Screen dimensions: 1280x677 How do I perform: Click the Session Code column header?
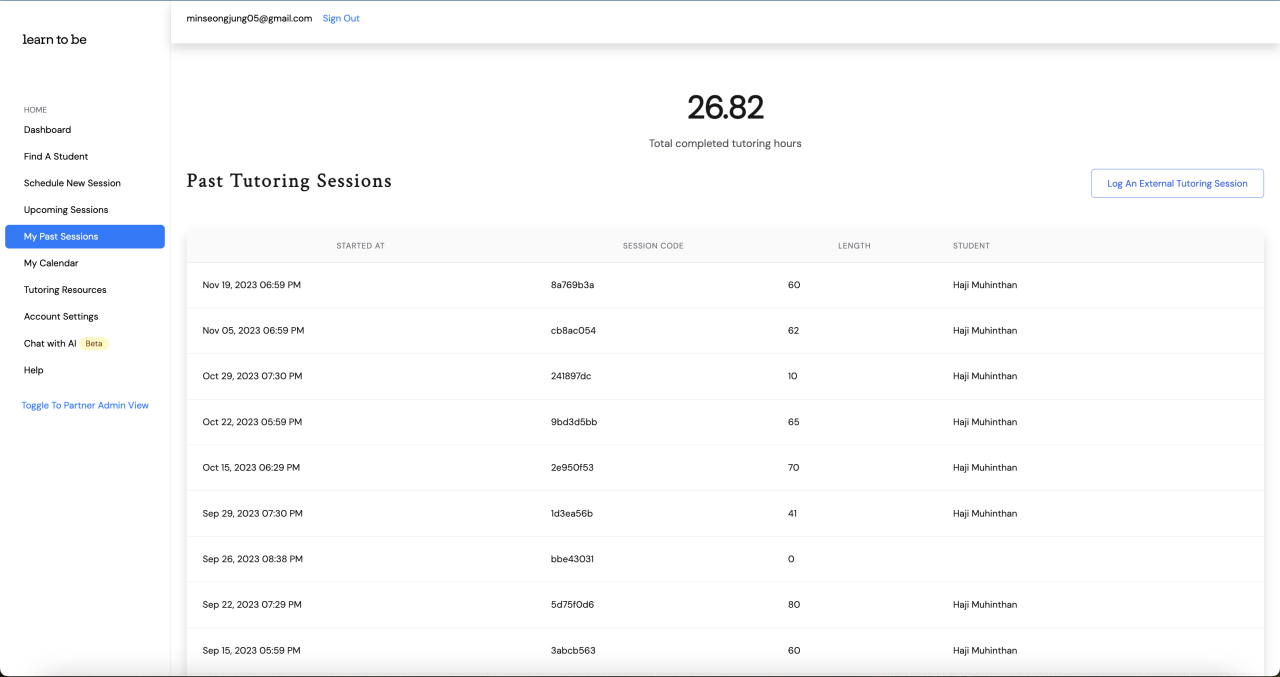click(x=653, y=246)
